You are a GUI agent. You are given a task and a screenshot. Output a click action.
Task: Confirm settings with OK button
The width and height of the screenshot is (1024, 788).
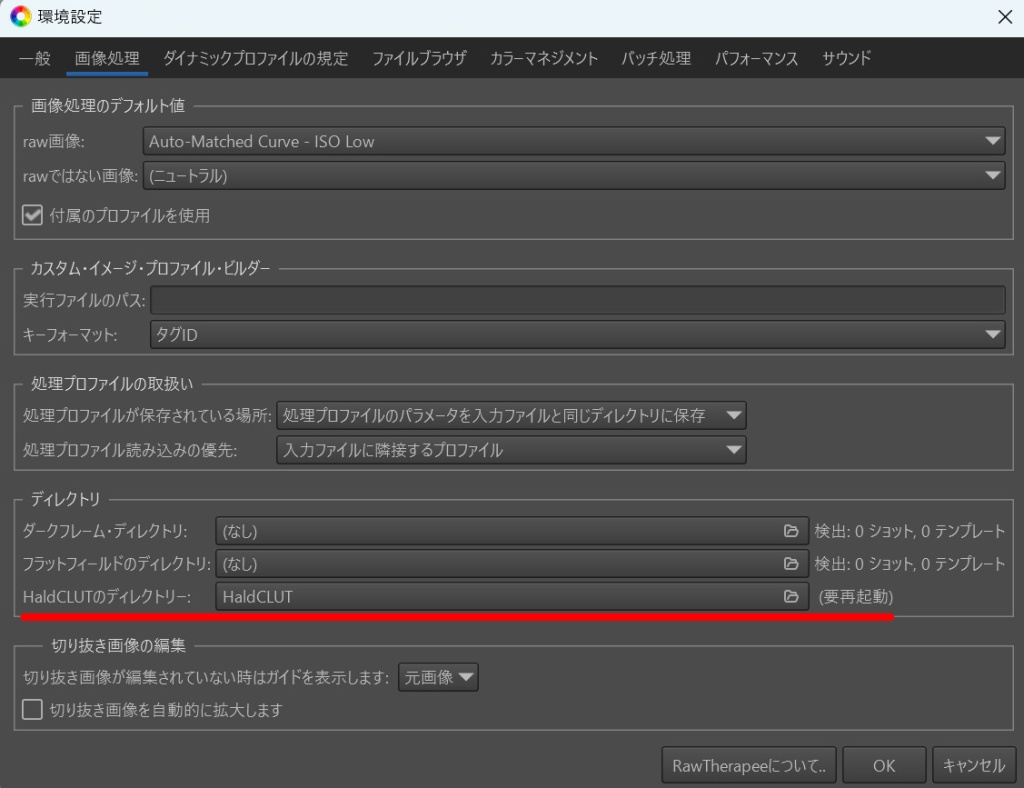[x=884, y=765]
